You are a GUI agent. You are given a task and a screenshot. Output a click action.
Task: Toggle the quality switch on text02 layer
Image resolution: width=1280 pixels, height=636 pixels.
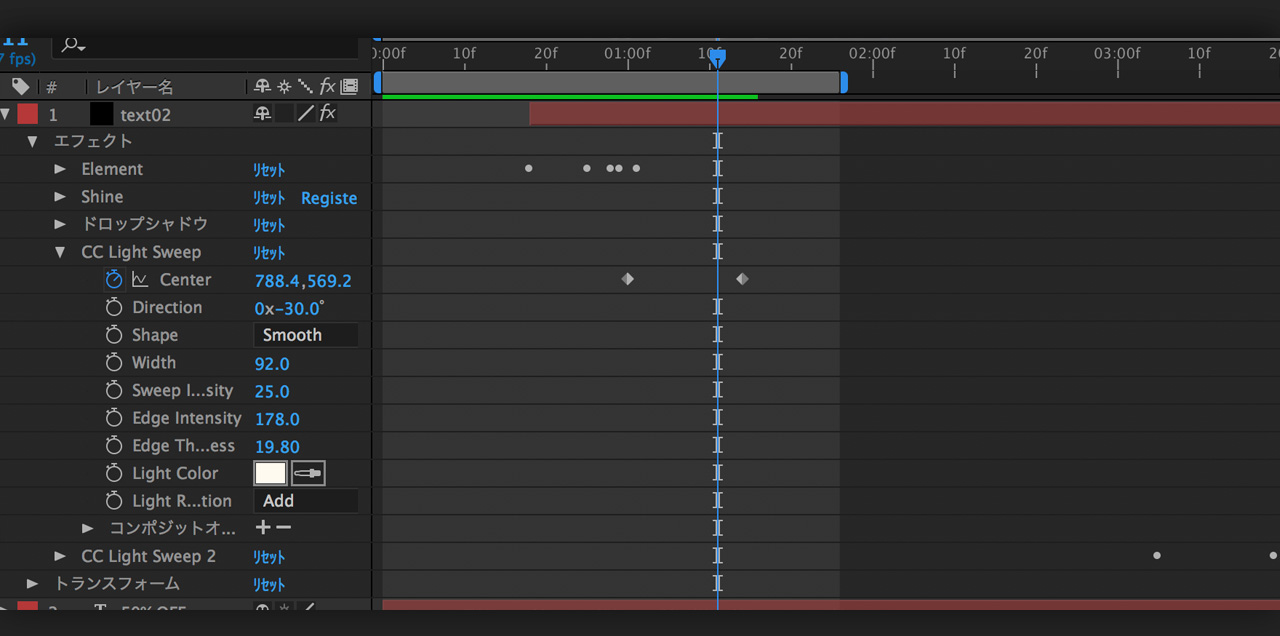point(306,114)
